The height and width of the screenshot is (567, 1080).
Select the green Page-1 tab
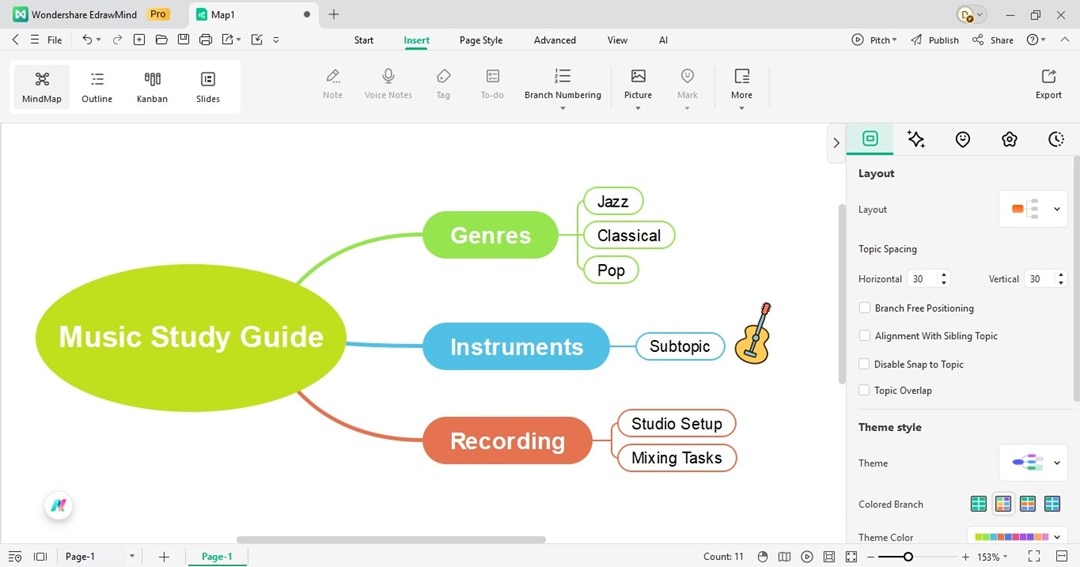(x=217, y=557)
